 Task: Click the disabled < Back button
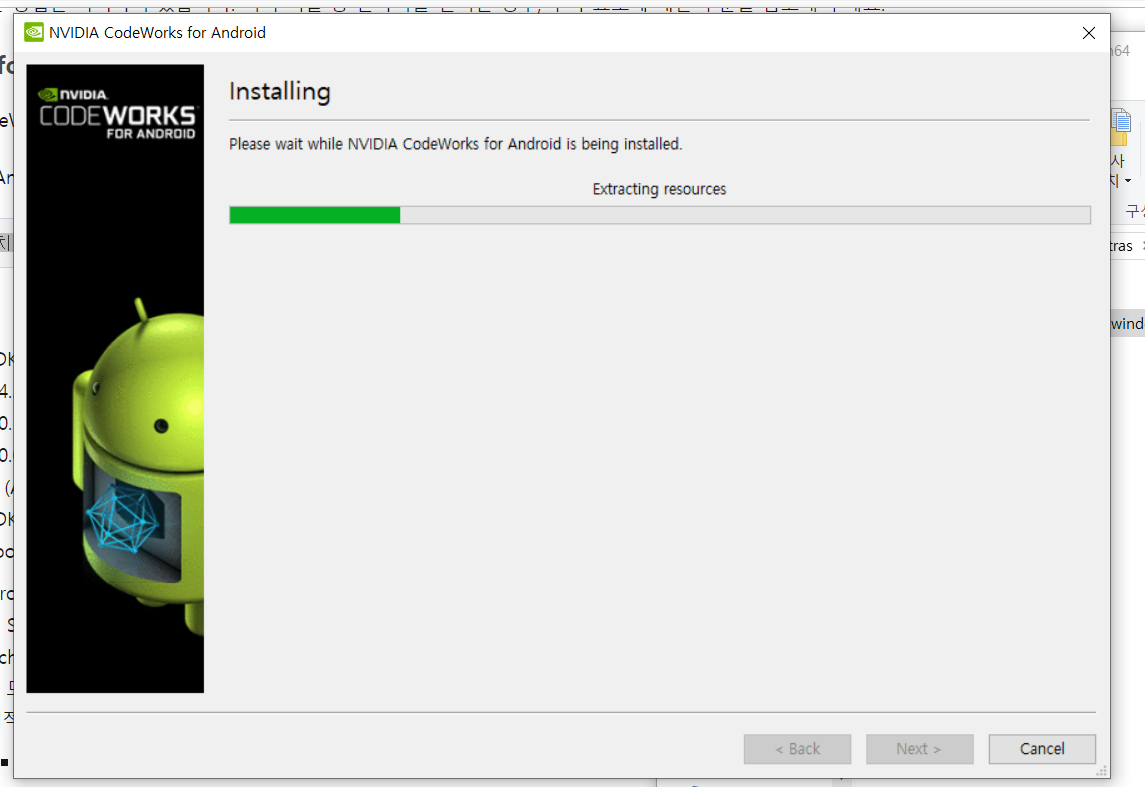pos(797,749)
